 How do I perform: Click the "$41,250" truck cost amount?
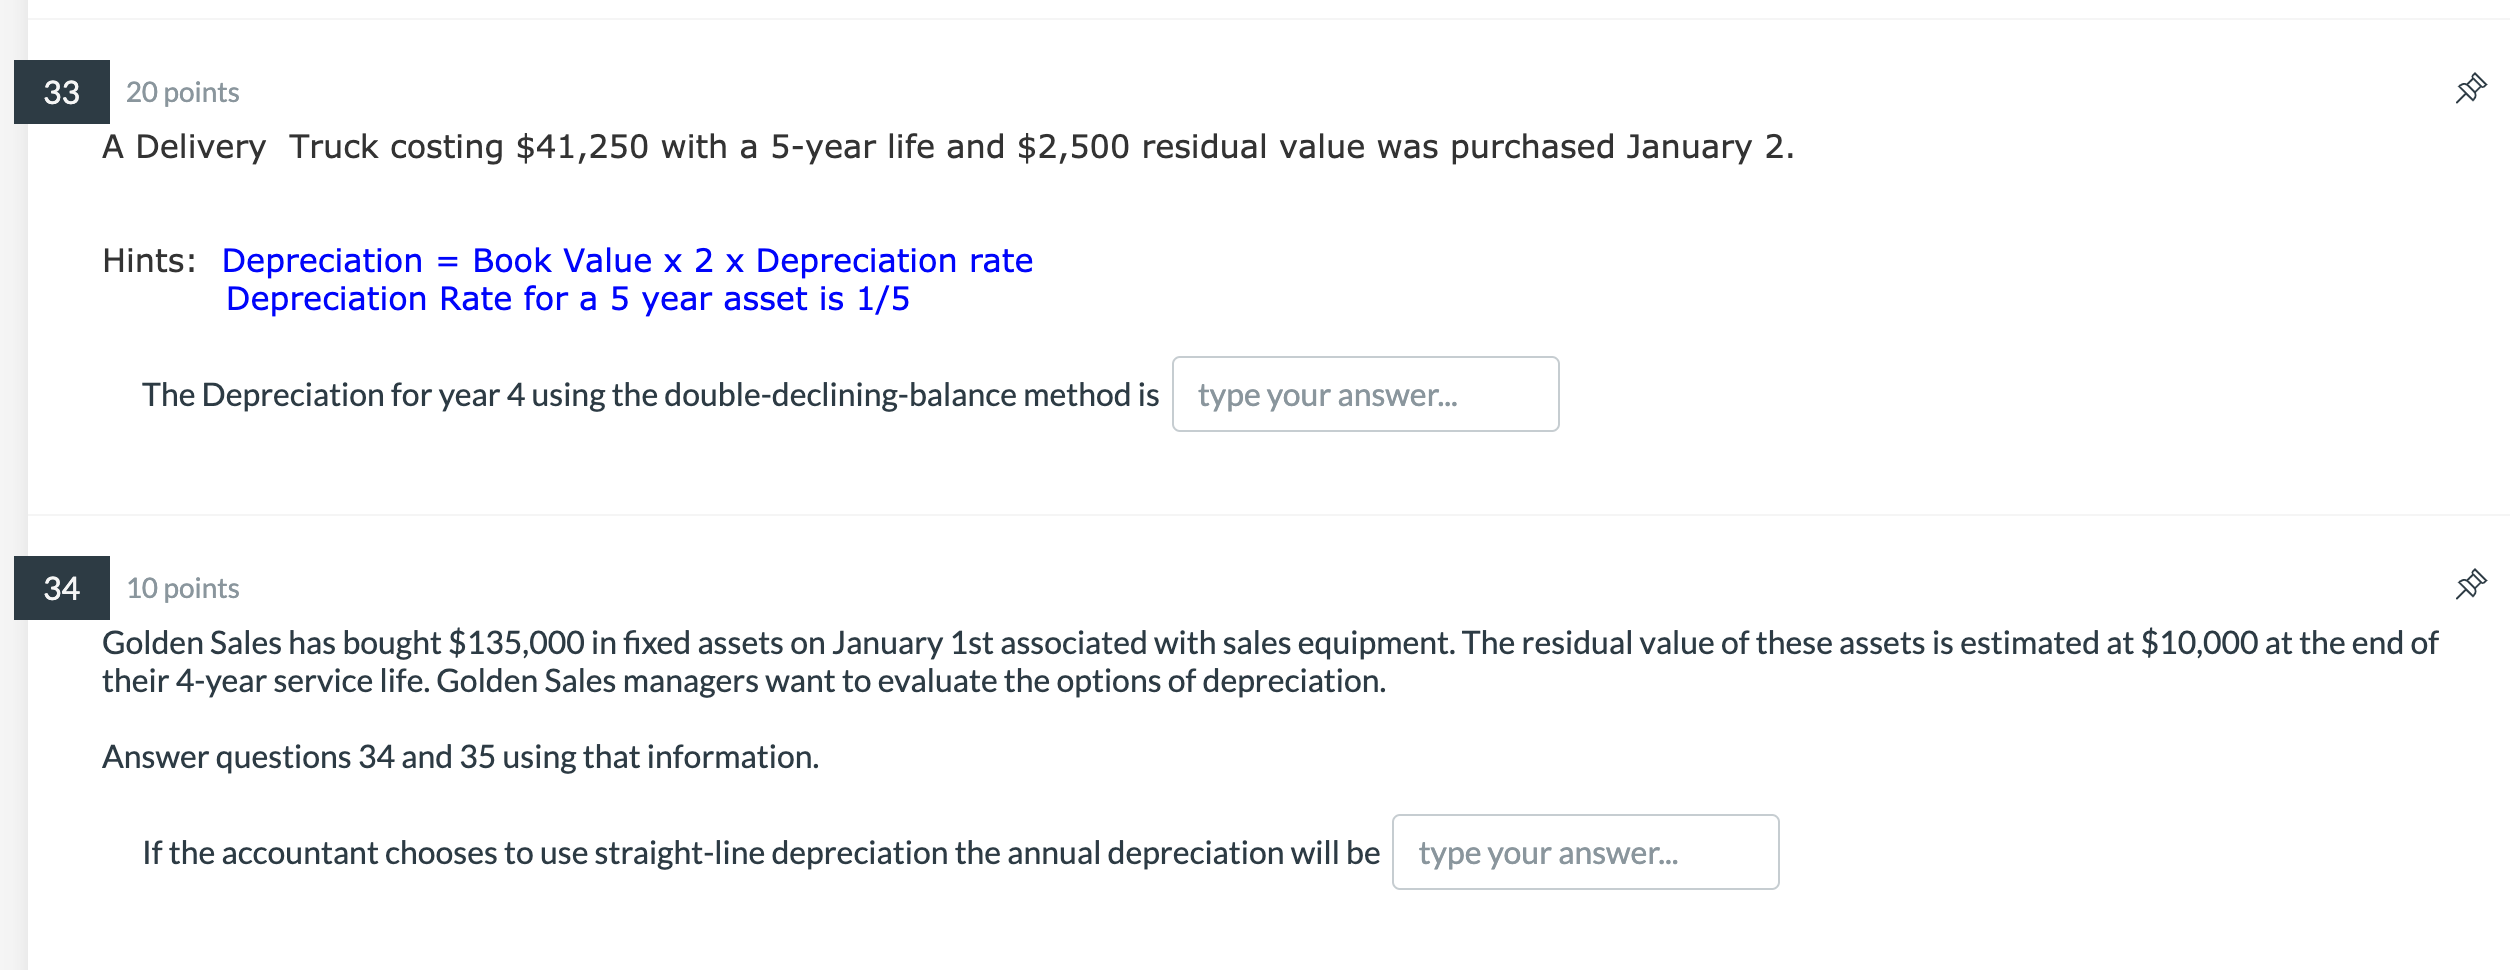click(x=582, y=147)
